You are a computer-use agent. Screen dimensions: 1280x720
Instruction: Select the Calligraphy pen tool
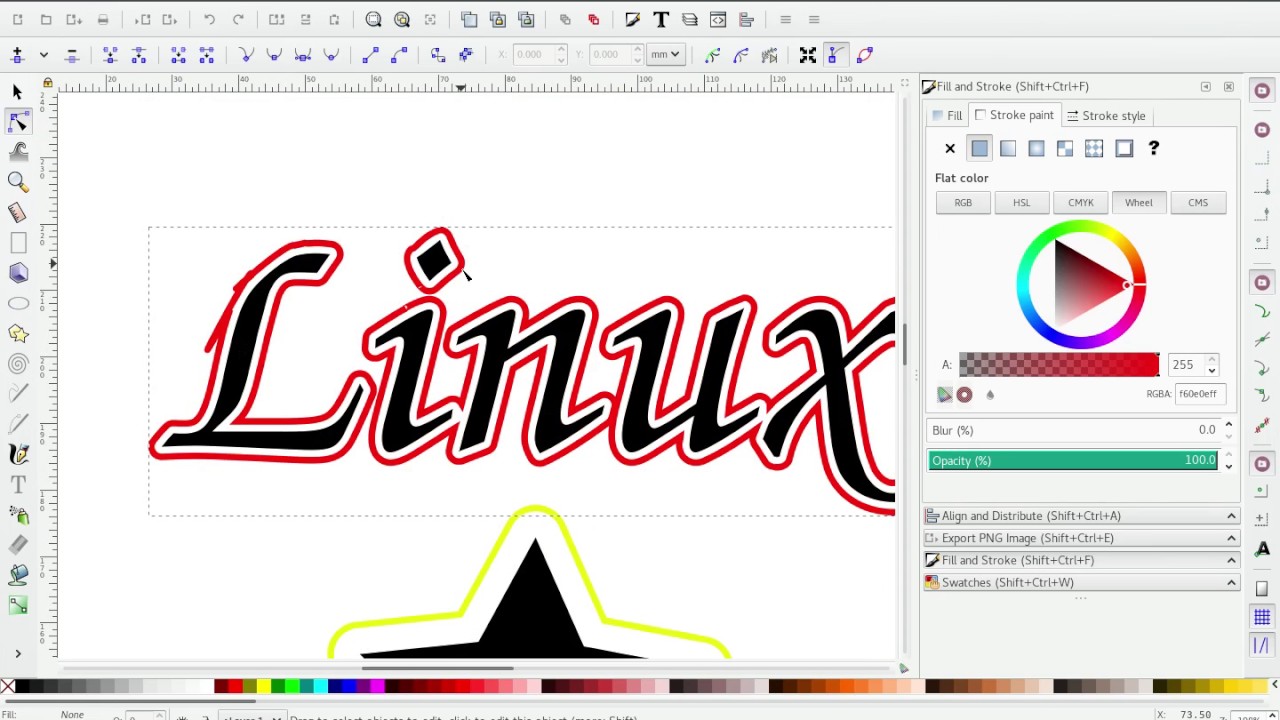[18, 454]
